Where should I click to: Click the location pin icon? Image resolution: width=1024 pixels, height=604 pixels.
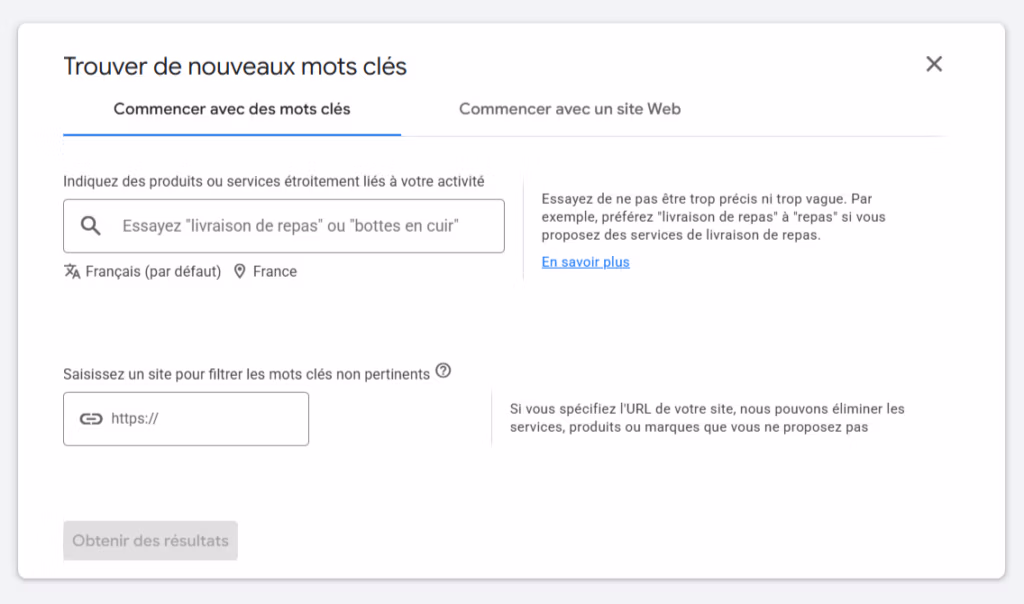[x=240, y=271]
